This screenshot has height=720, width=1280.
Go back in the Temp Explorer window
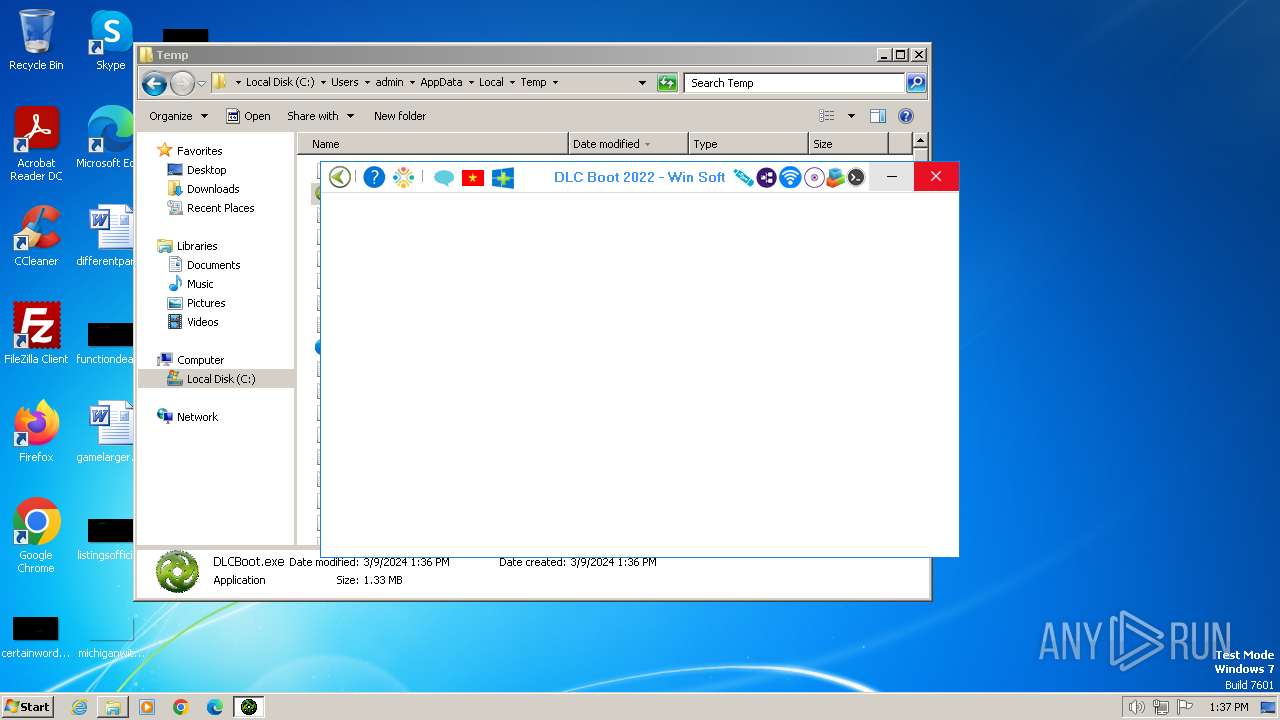tap(154, 83)
